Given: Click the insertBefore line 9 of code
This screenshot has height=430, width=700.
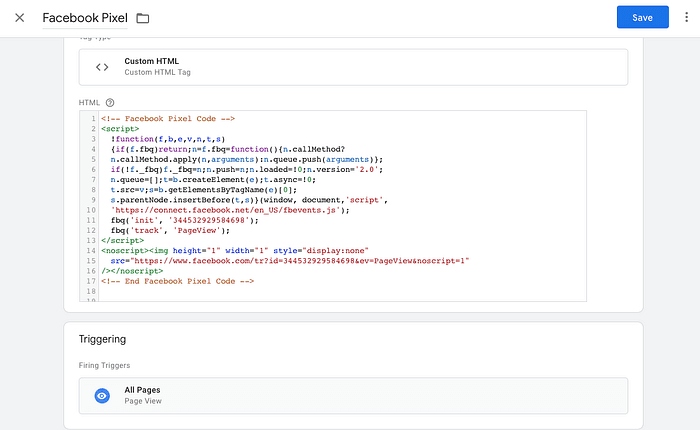Looking at the screenshot, I should click(249, 200).
